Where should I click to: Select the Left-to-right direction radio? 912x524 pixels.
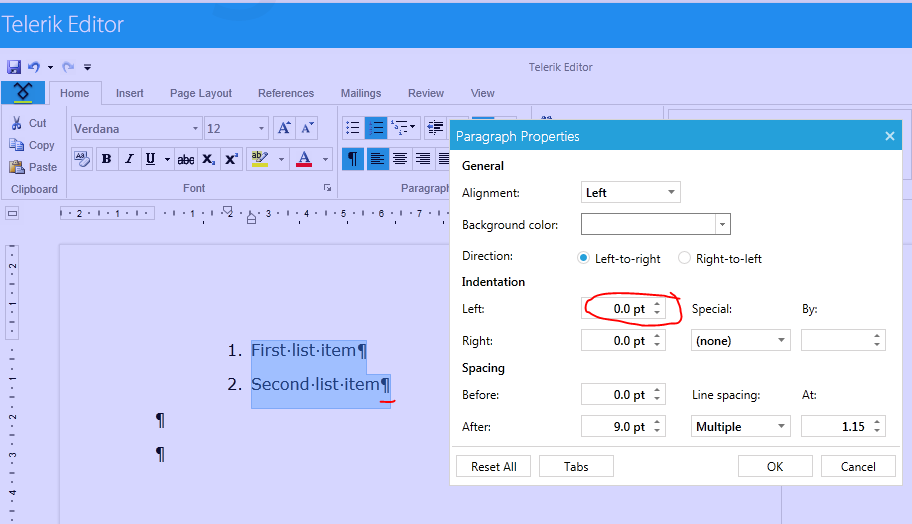(x=583, y=258)
